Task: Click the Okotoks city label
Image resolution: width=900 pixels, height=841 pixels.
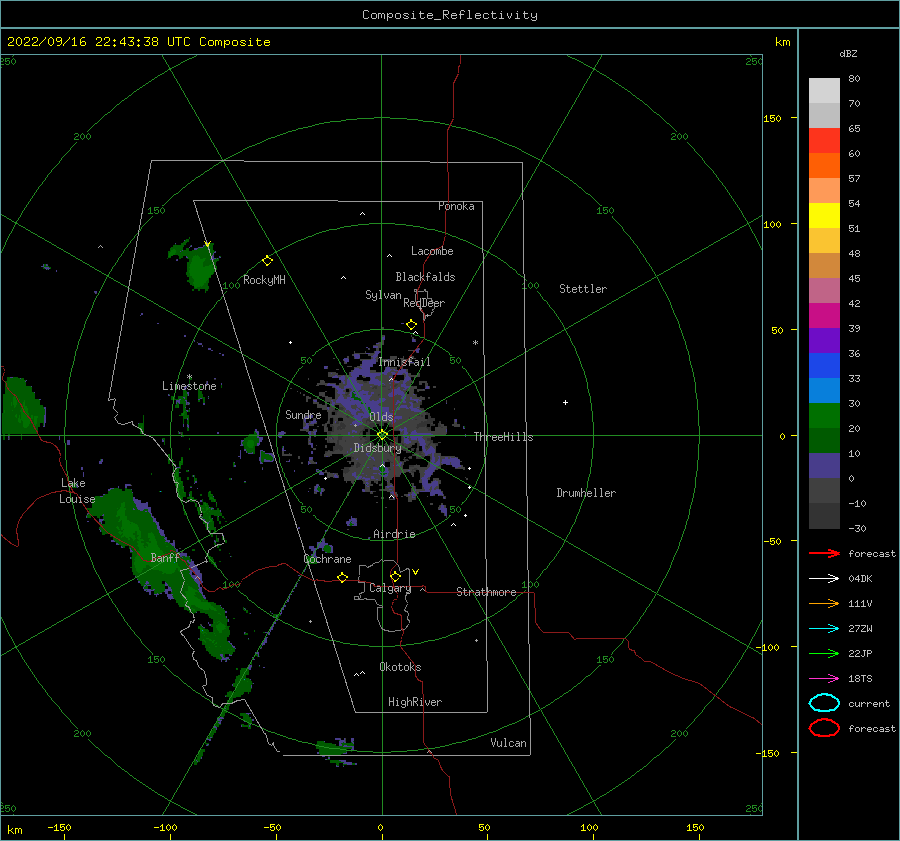Action: (x=400, y=667)
